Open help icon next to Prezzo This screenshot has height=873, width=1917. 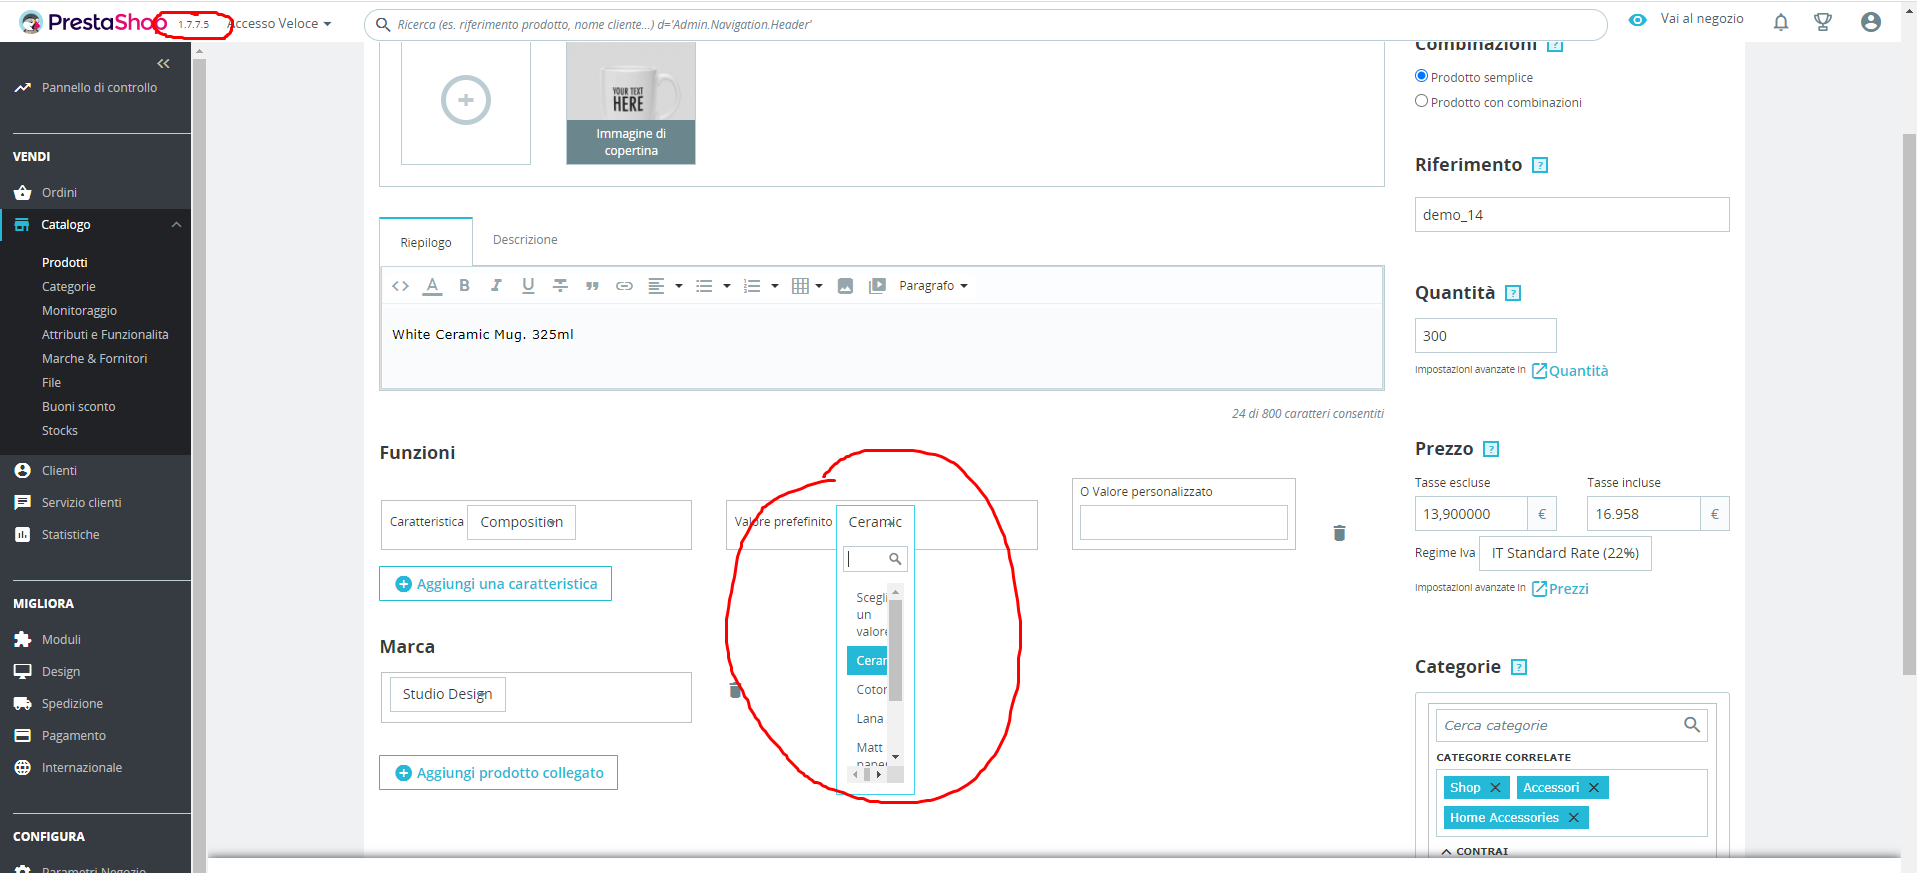[x=1491, y=449]
